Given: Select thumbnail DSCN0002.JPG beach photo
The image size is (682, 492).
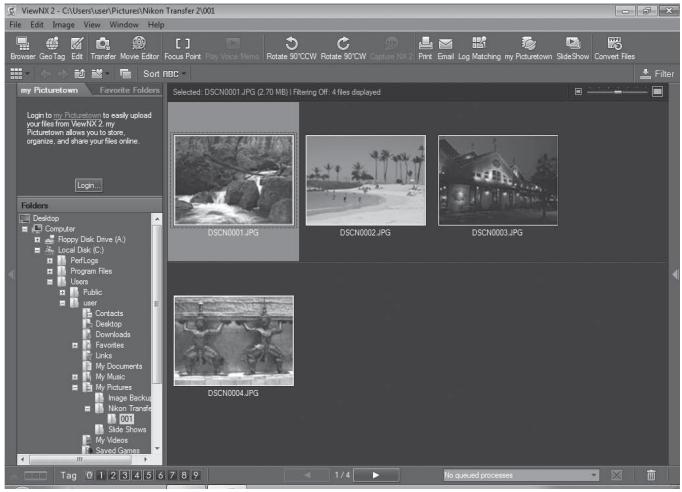Looking at the screenshot, I should pyautogui.click(x=365, y=180).
